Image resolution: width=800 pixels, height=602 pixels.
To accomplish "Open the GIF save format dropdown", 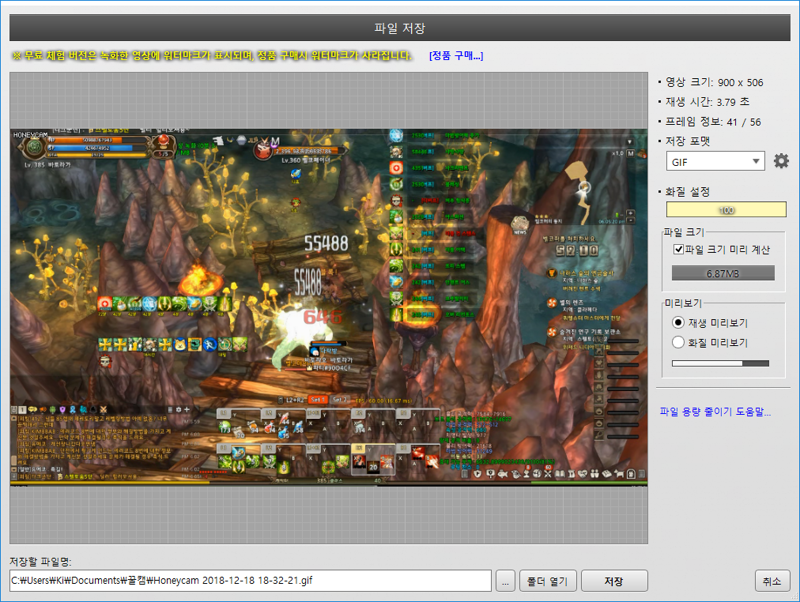I will click(x=715, y=161).
